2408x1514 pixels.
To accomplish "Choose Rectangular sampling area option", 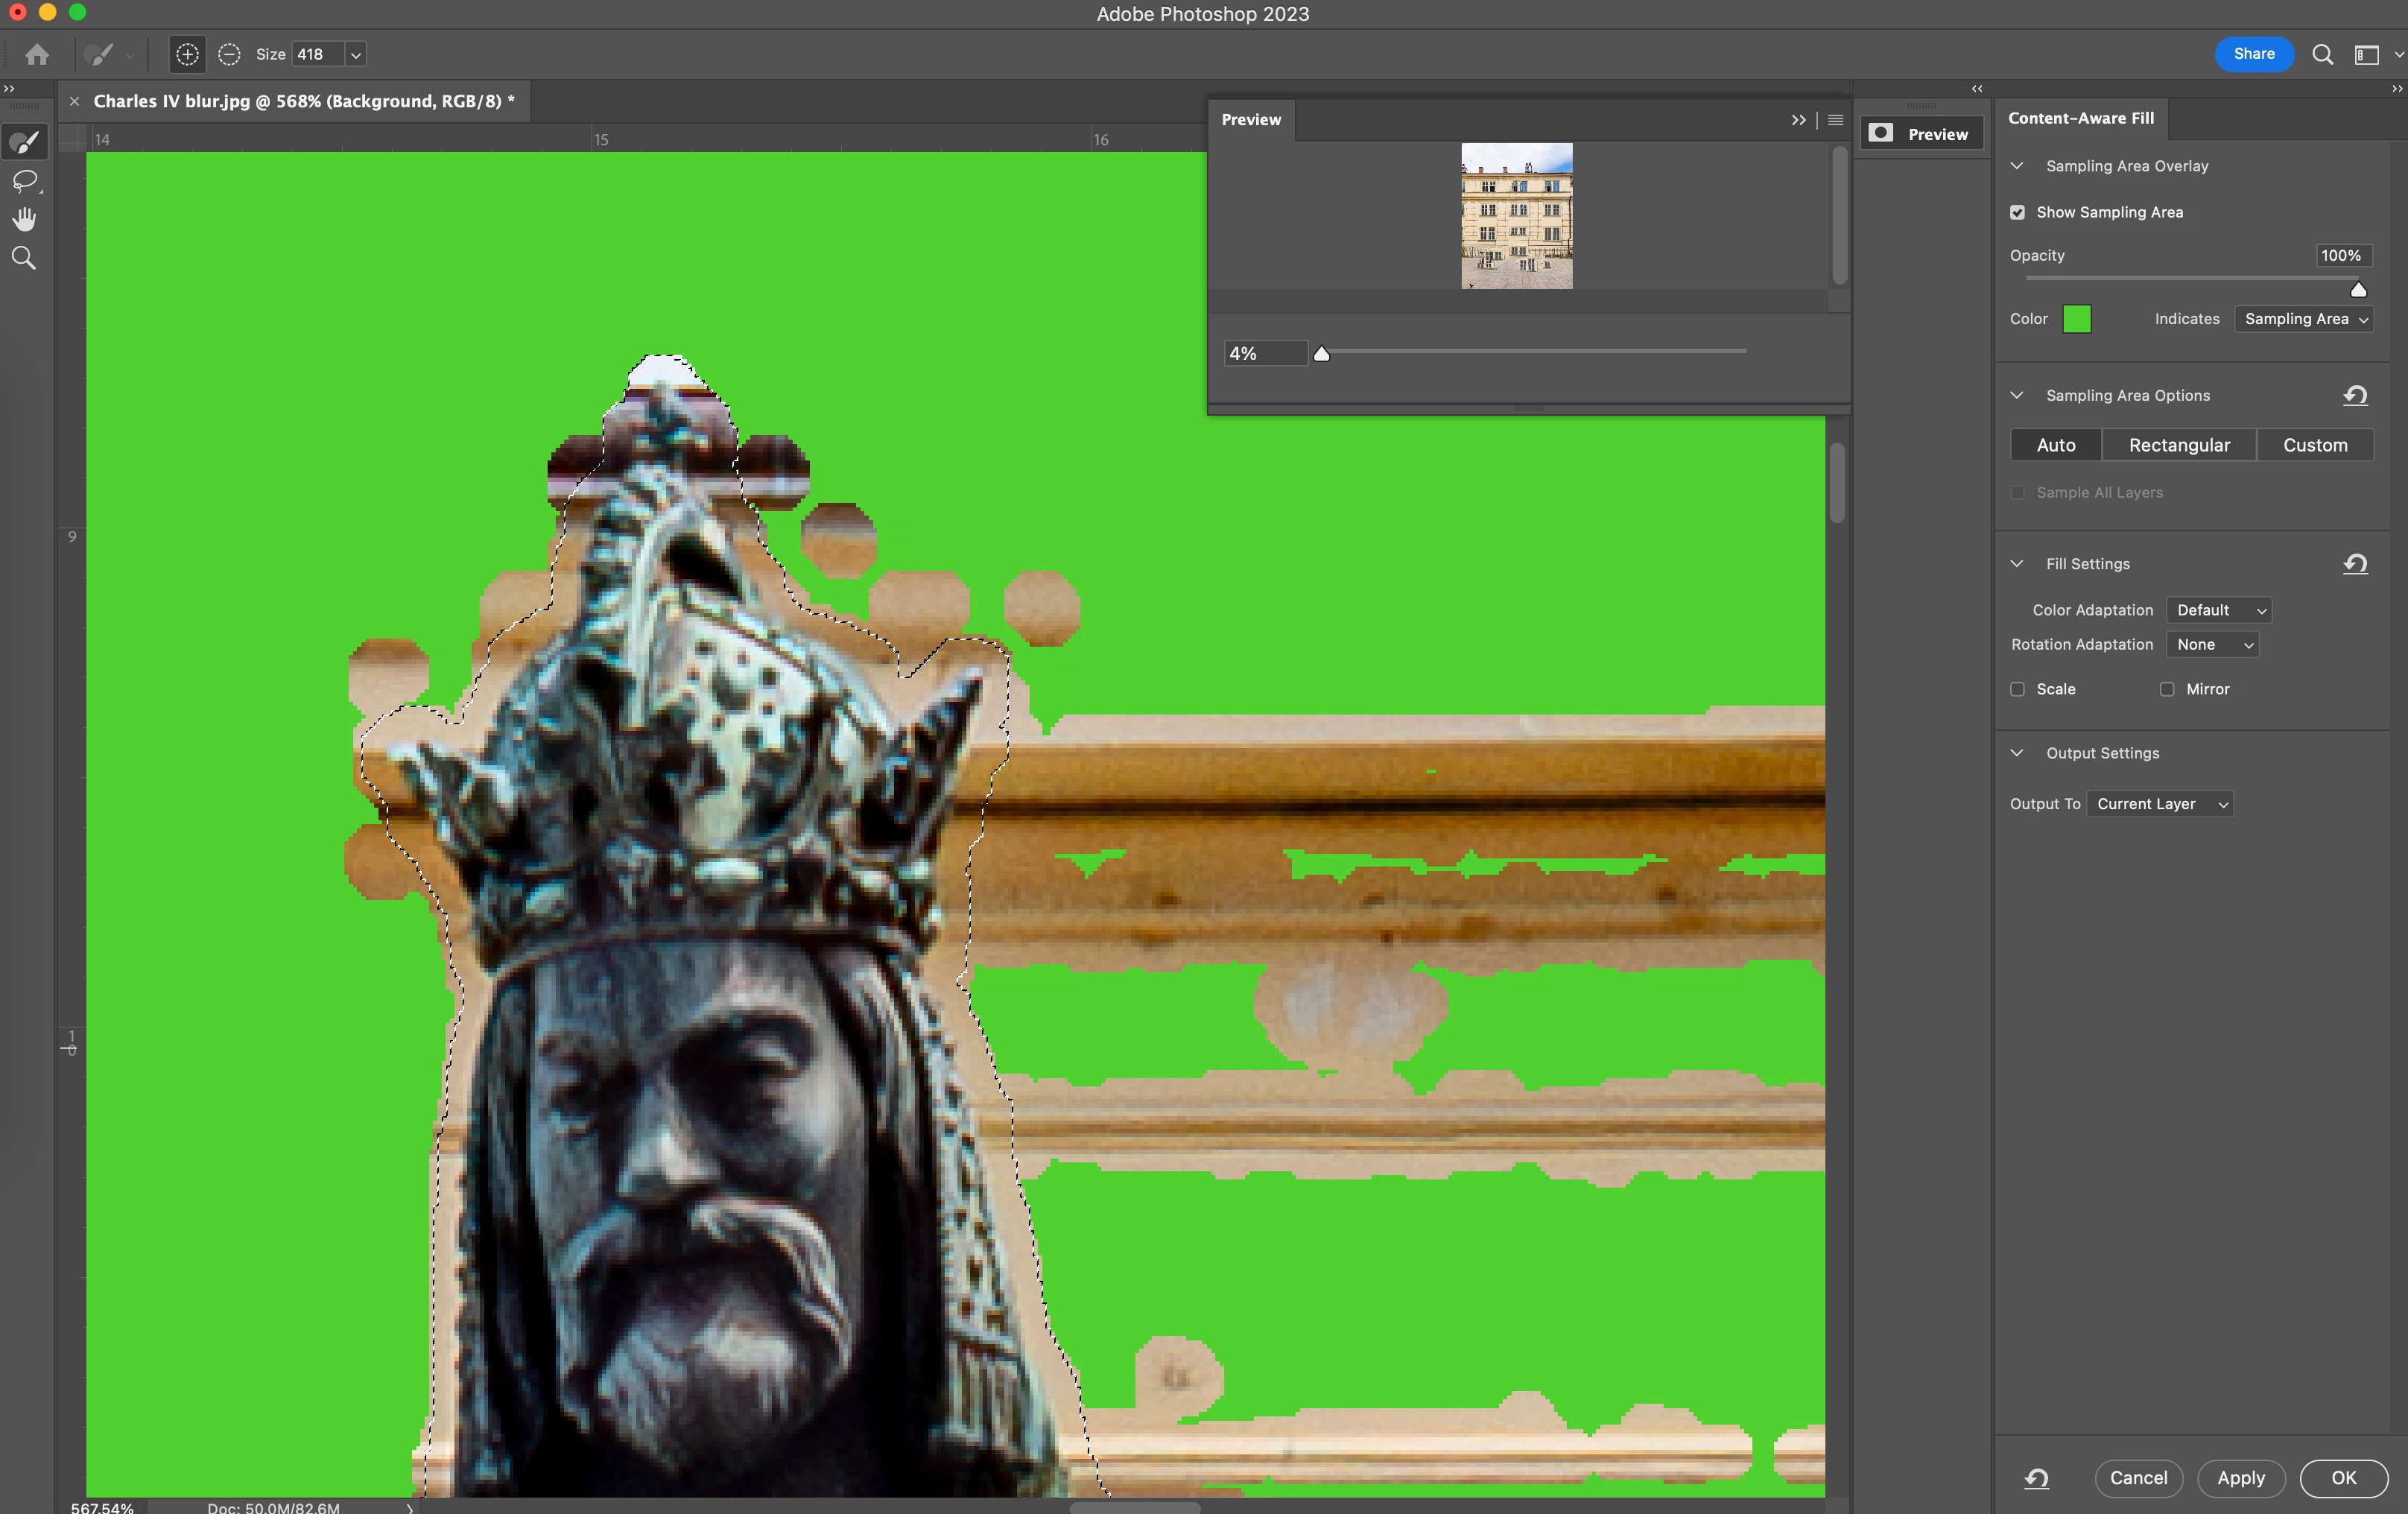I will coord(2179,445).
